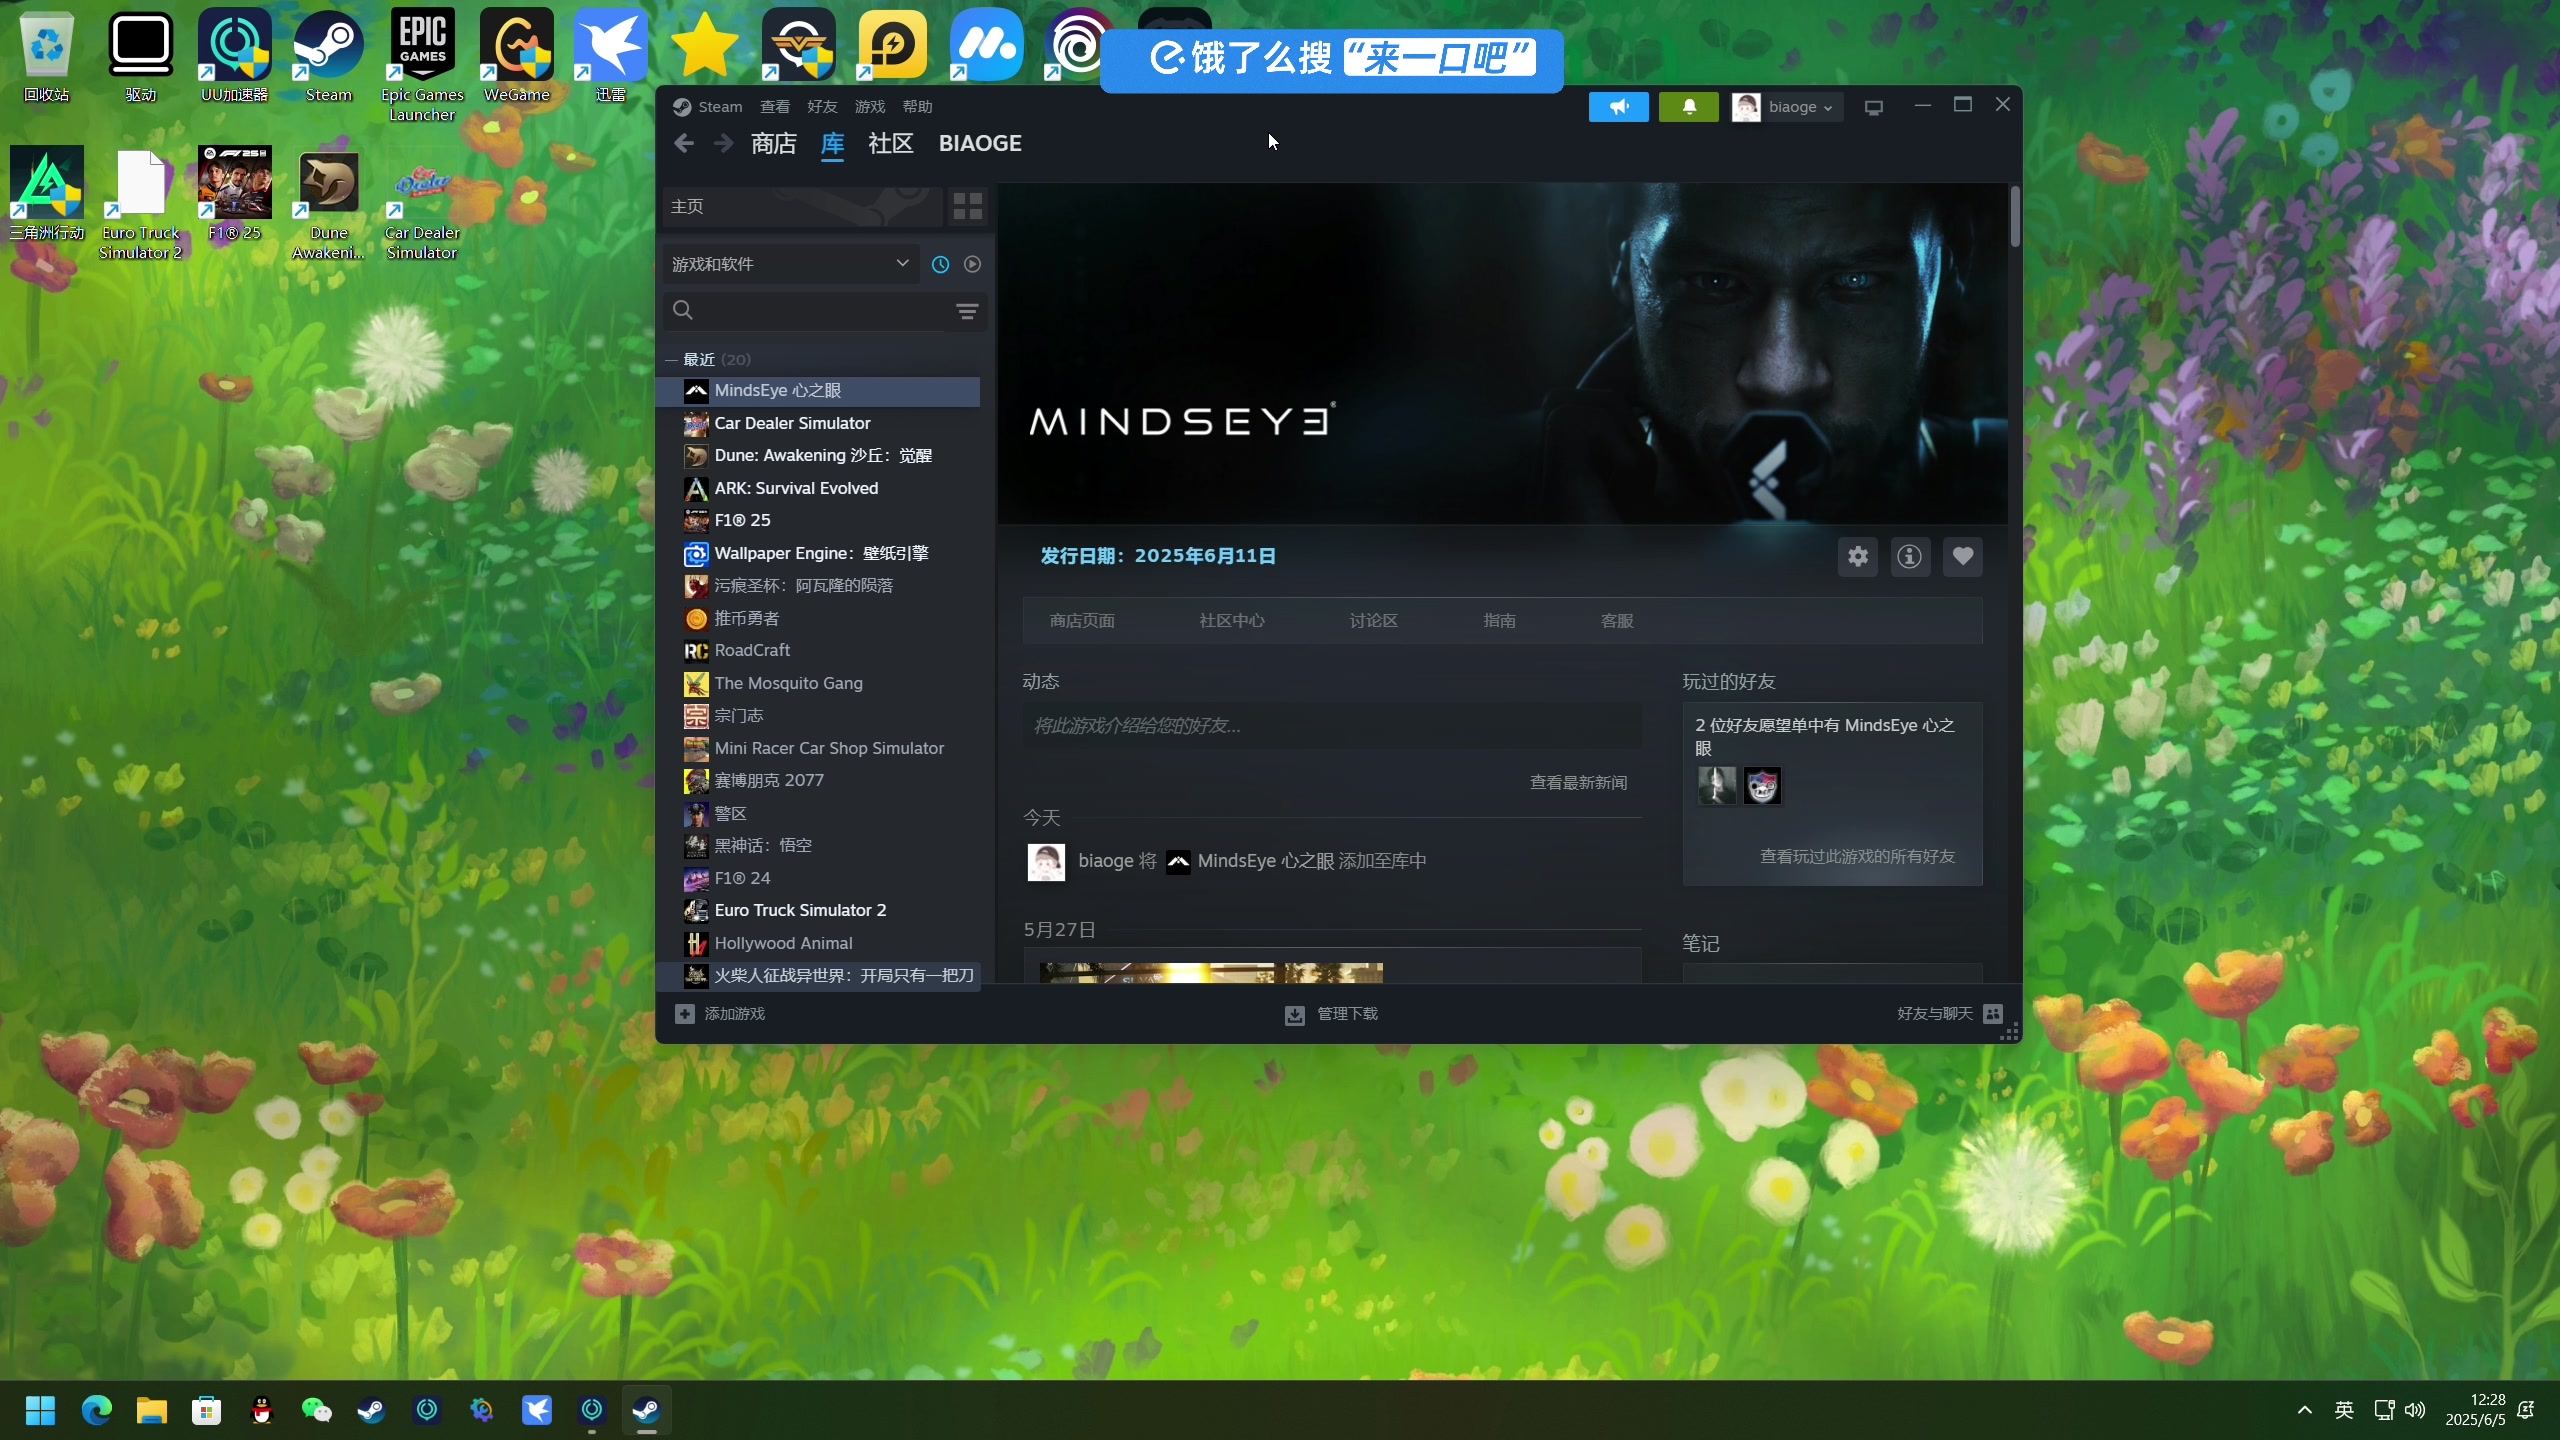Viewport: 2560px width, 1440px height.
Task: Click 主页 library home button
Action: click(x=802, y=207)
